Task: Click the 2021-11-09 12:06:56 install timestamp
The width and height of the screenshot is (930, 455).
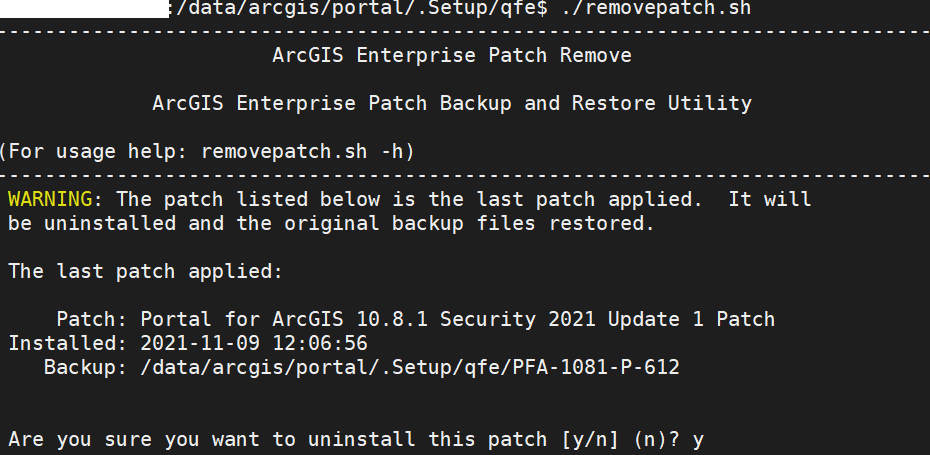Action: [254, 344]
